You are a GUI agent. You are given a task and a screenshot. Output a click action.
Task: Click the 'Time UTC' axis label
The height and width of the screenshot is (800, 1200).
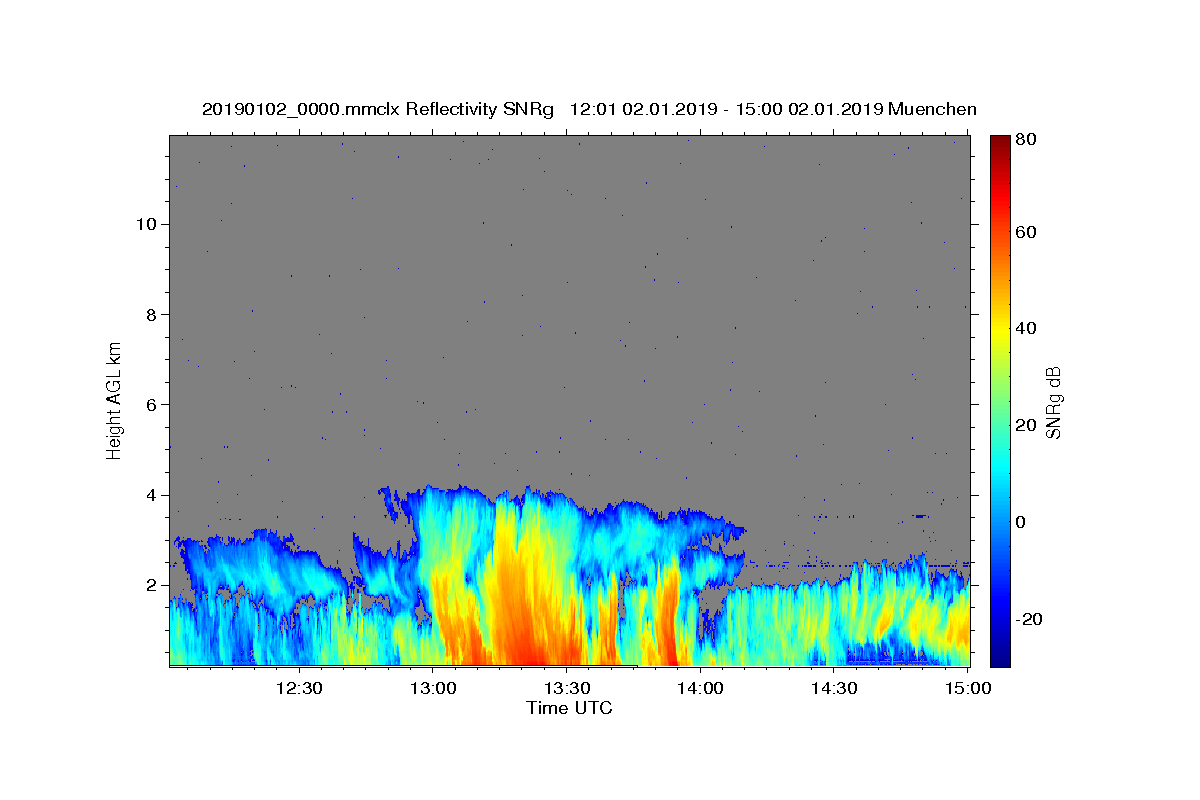pyautogui.click(x=569, y=708)
